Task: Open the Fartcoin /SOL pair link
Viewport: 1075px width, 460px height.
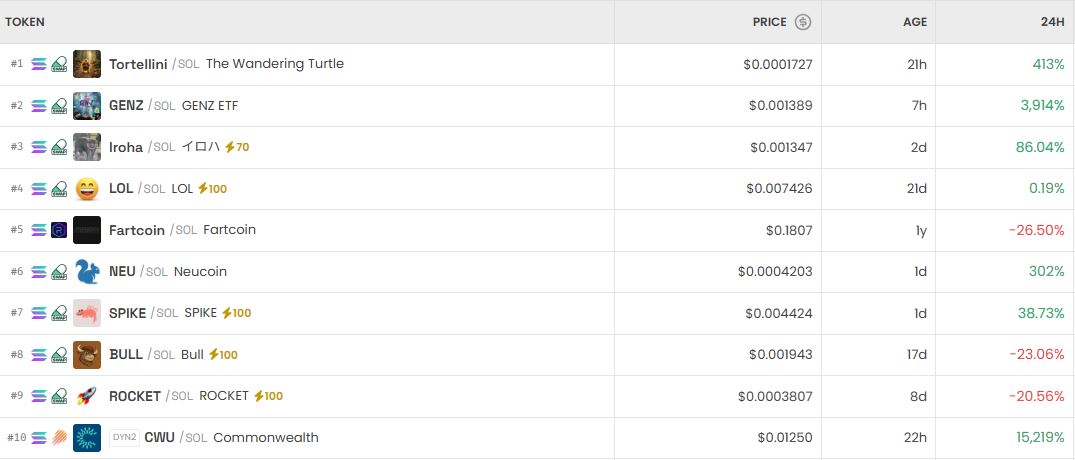Action: click(137, 230)
